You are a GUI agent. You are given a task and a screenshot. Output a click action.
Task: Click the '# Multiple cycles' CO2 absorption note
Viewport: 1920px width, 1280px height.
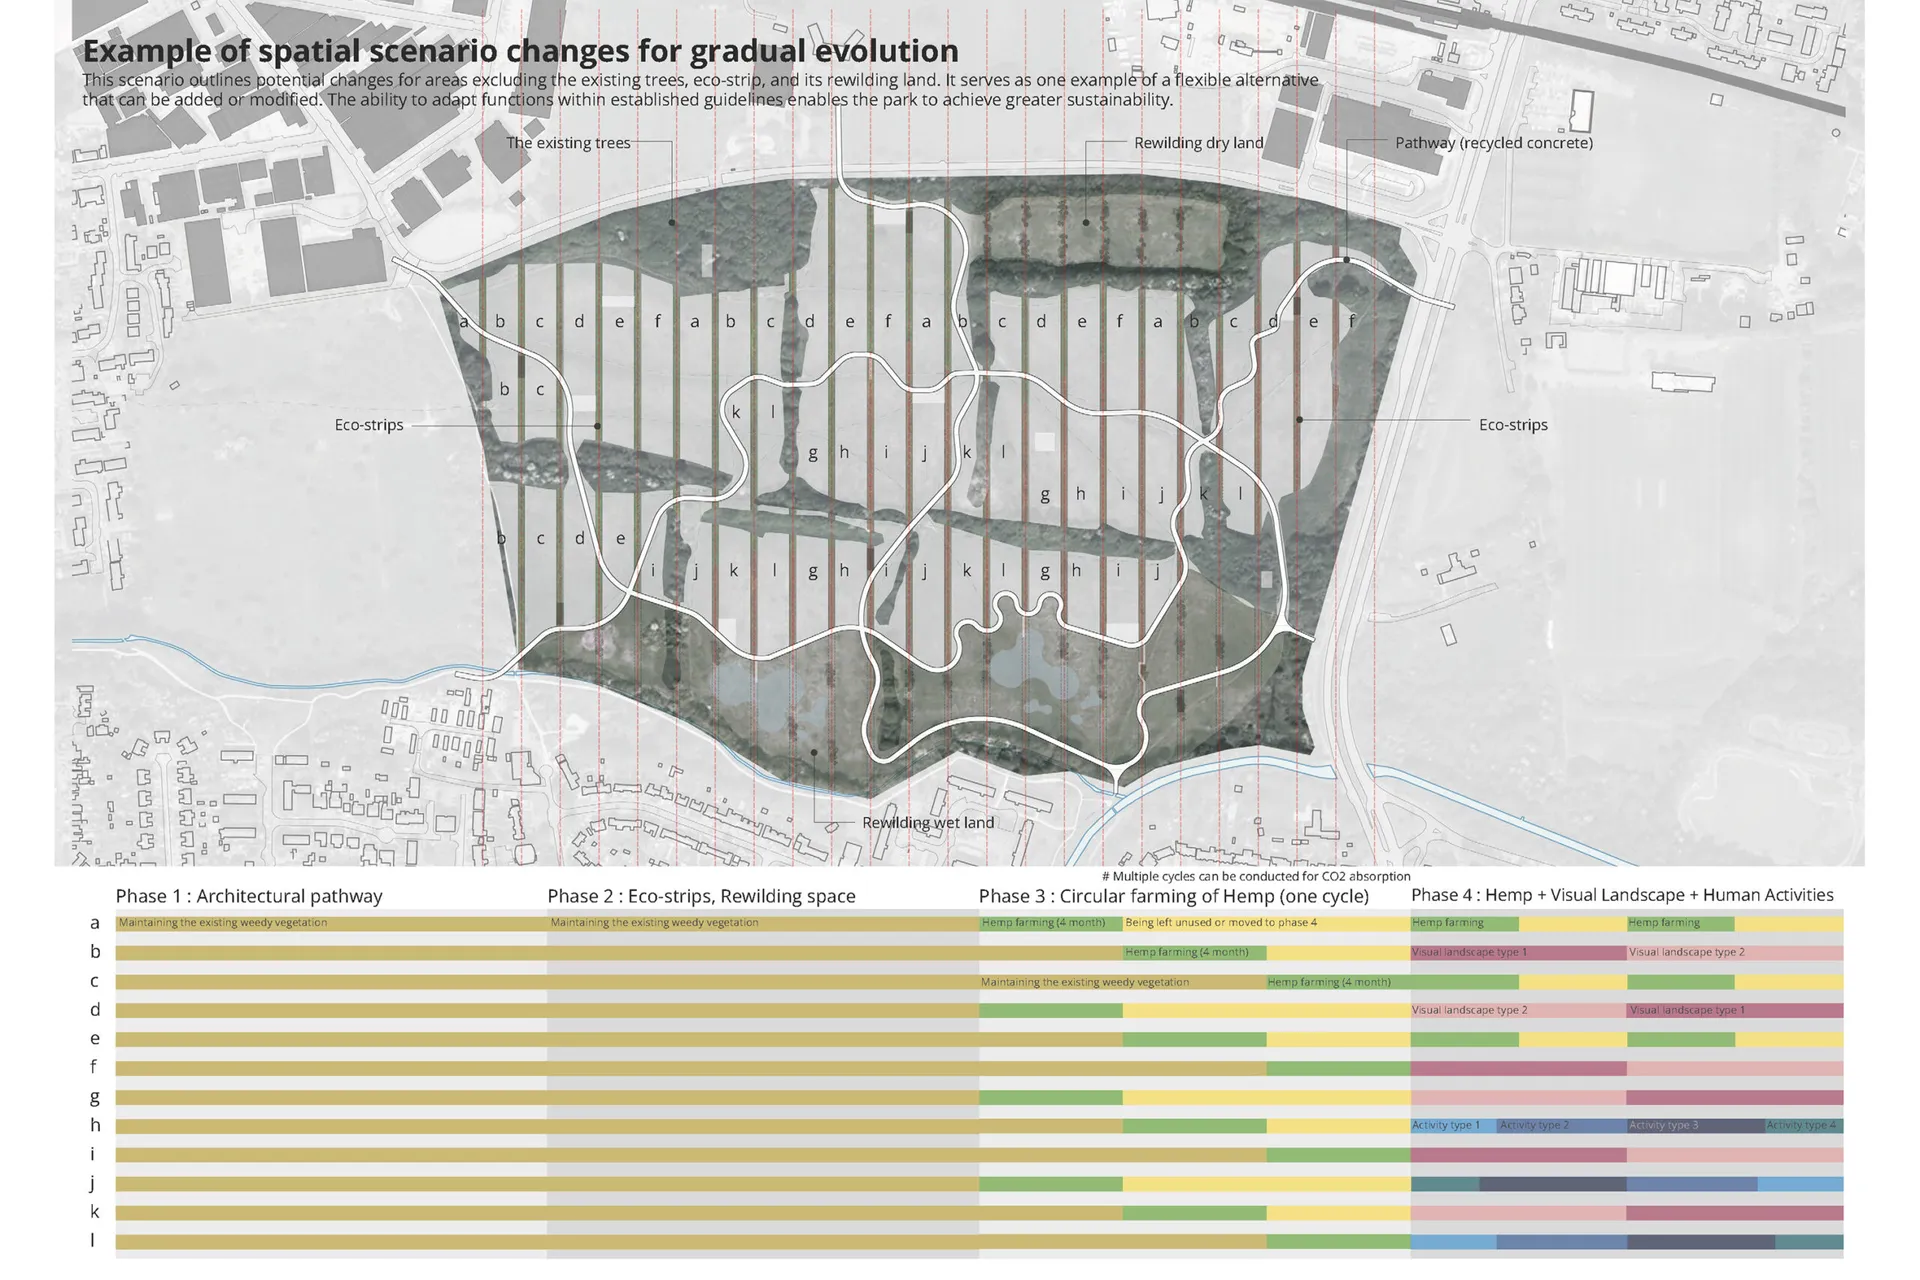[x=1255, y=876]
